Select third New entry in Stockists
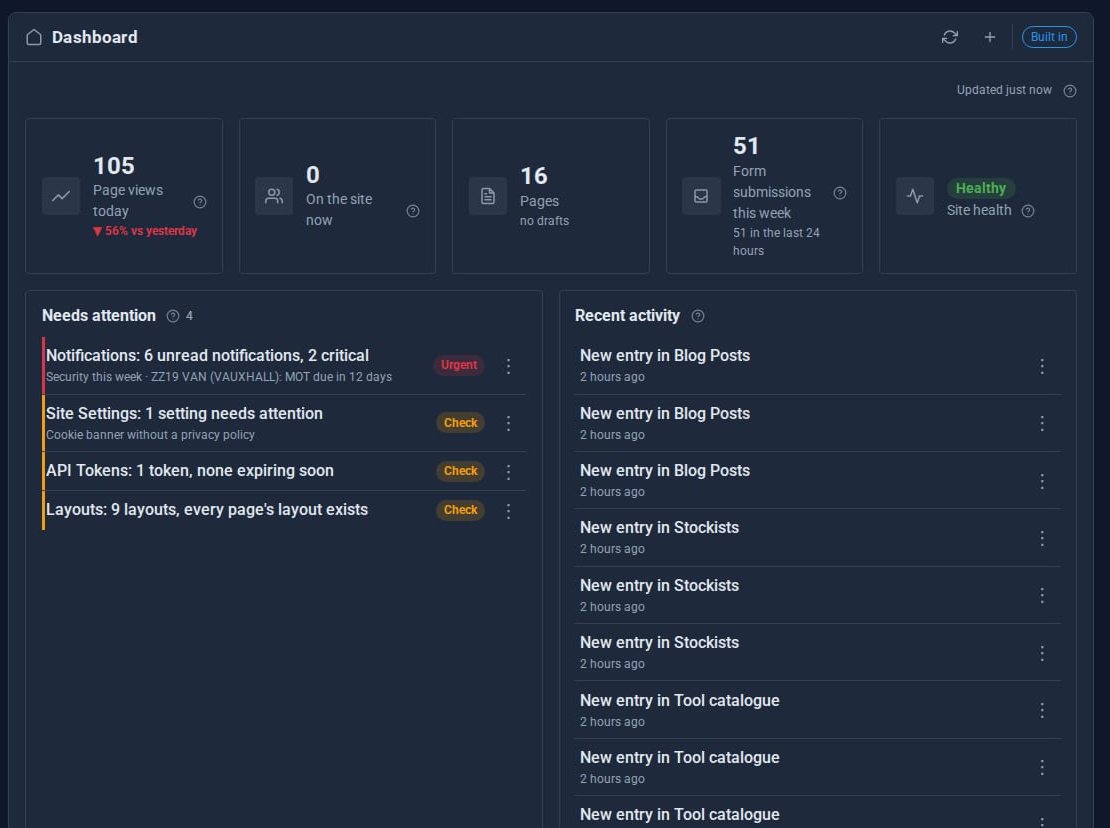The image size is (1110, 828). tap(818, 652)
